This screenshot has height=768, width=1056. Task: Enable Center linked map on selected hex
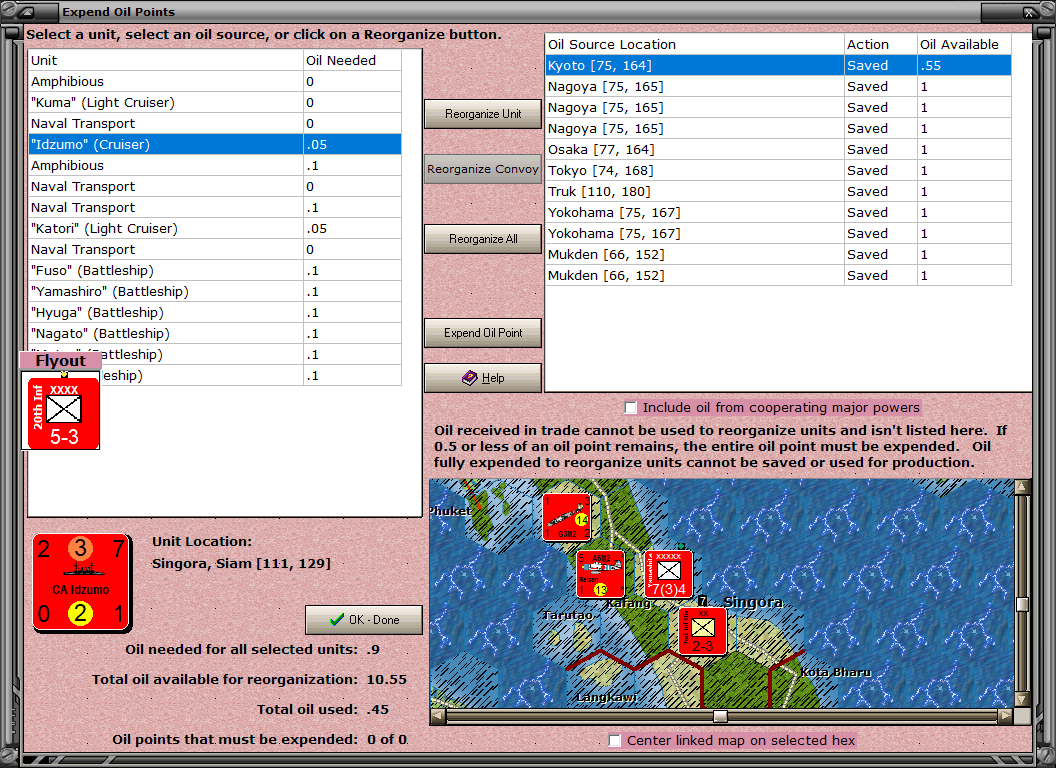pyautogui.click(x=614, y=740)
